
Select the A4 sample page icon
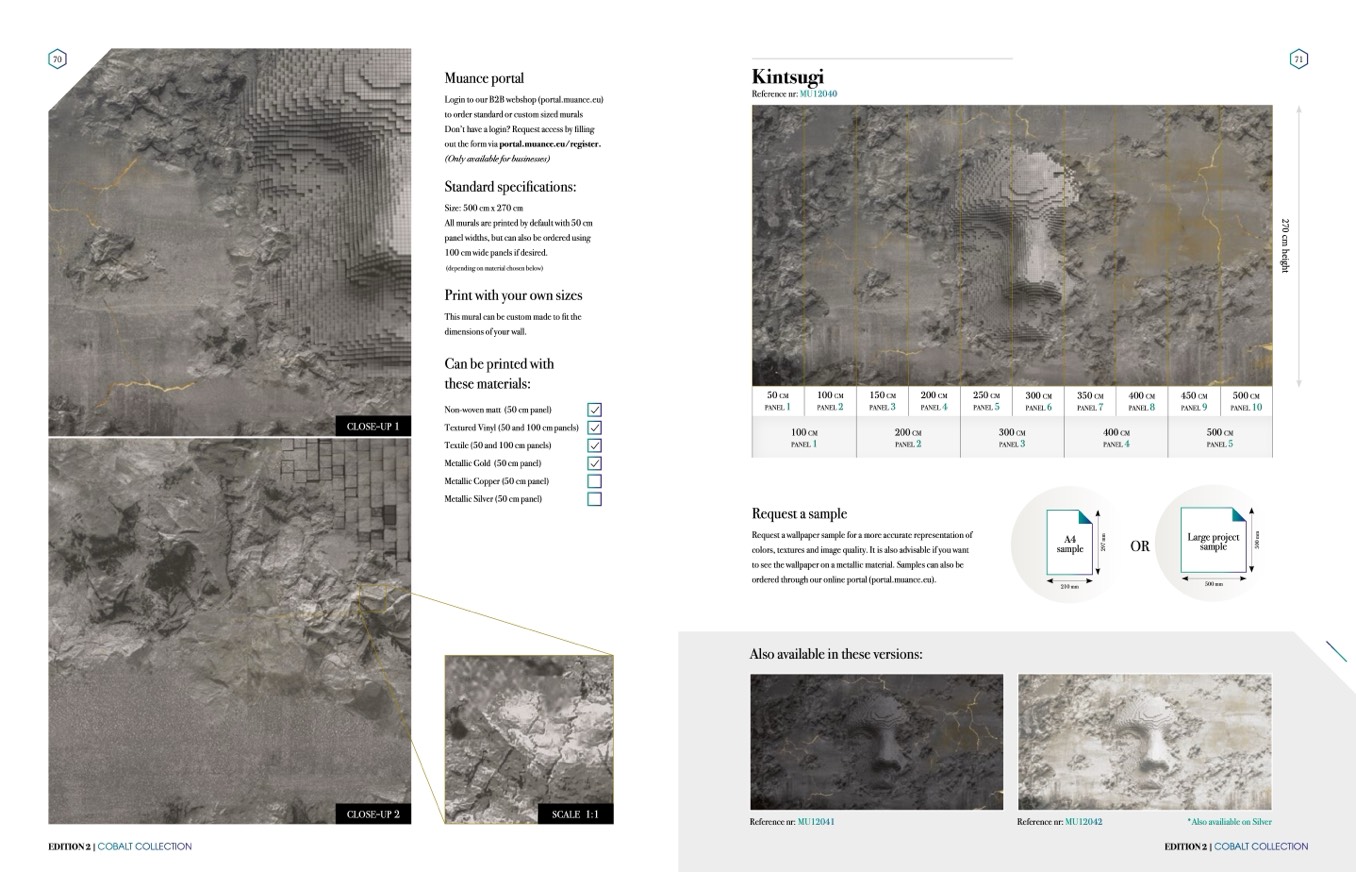coord(1069,543)
